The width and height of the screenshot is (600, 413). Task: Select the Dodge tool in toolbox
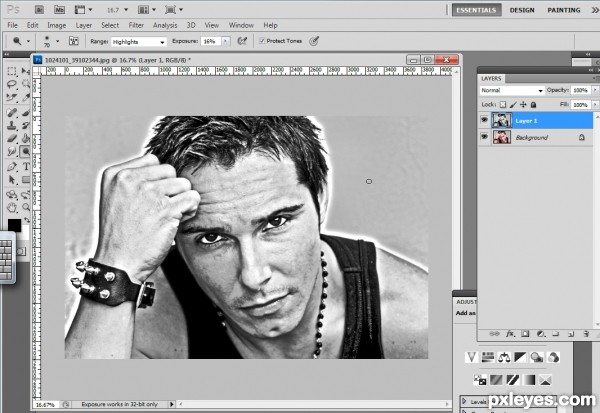click(x=26, y=151)
